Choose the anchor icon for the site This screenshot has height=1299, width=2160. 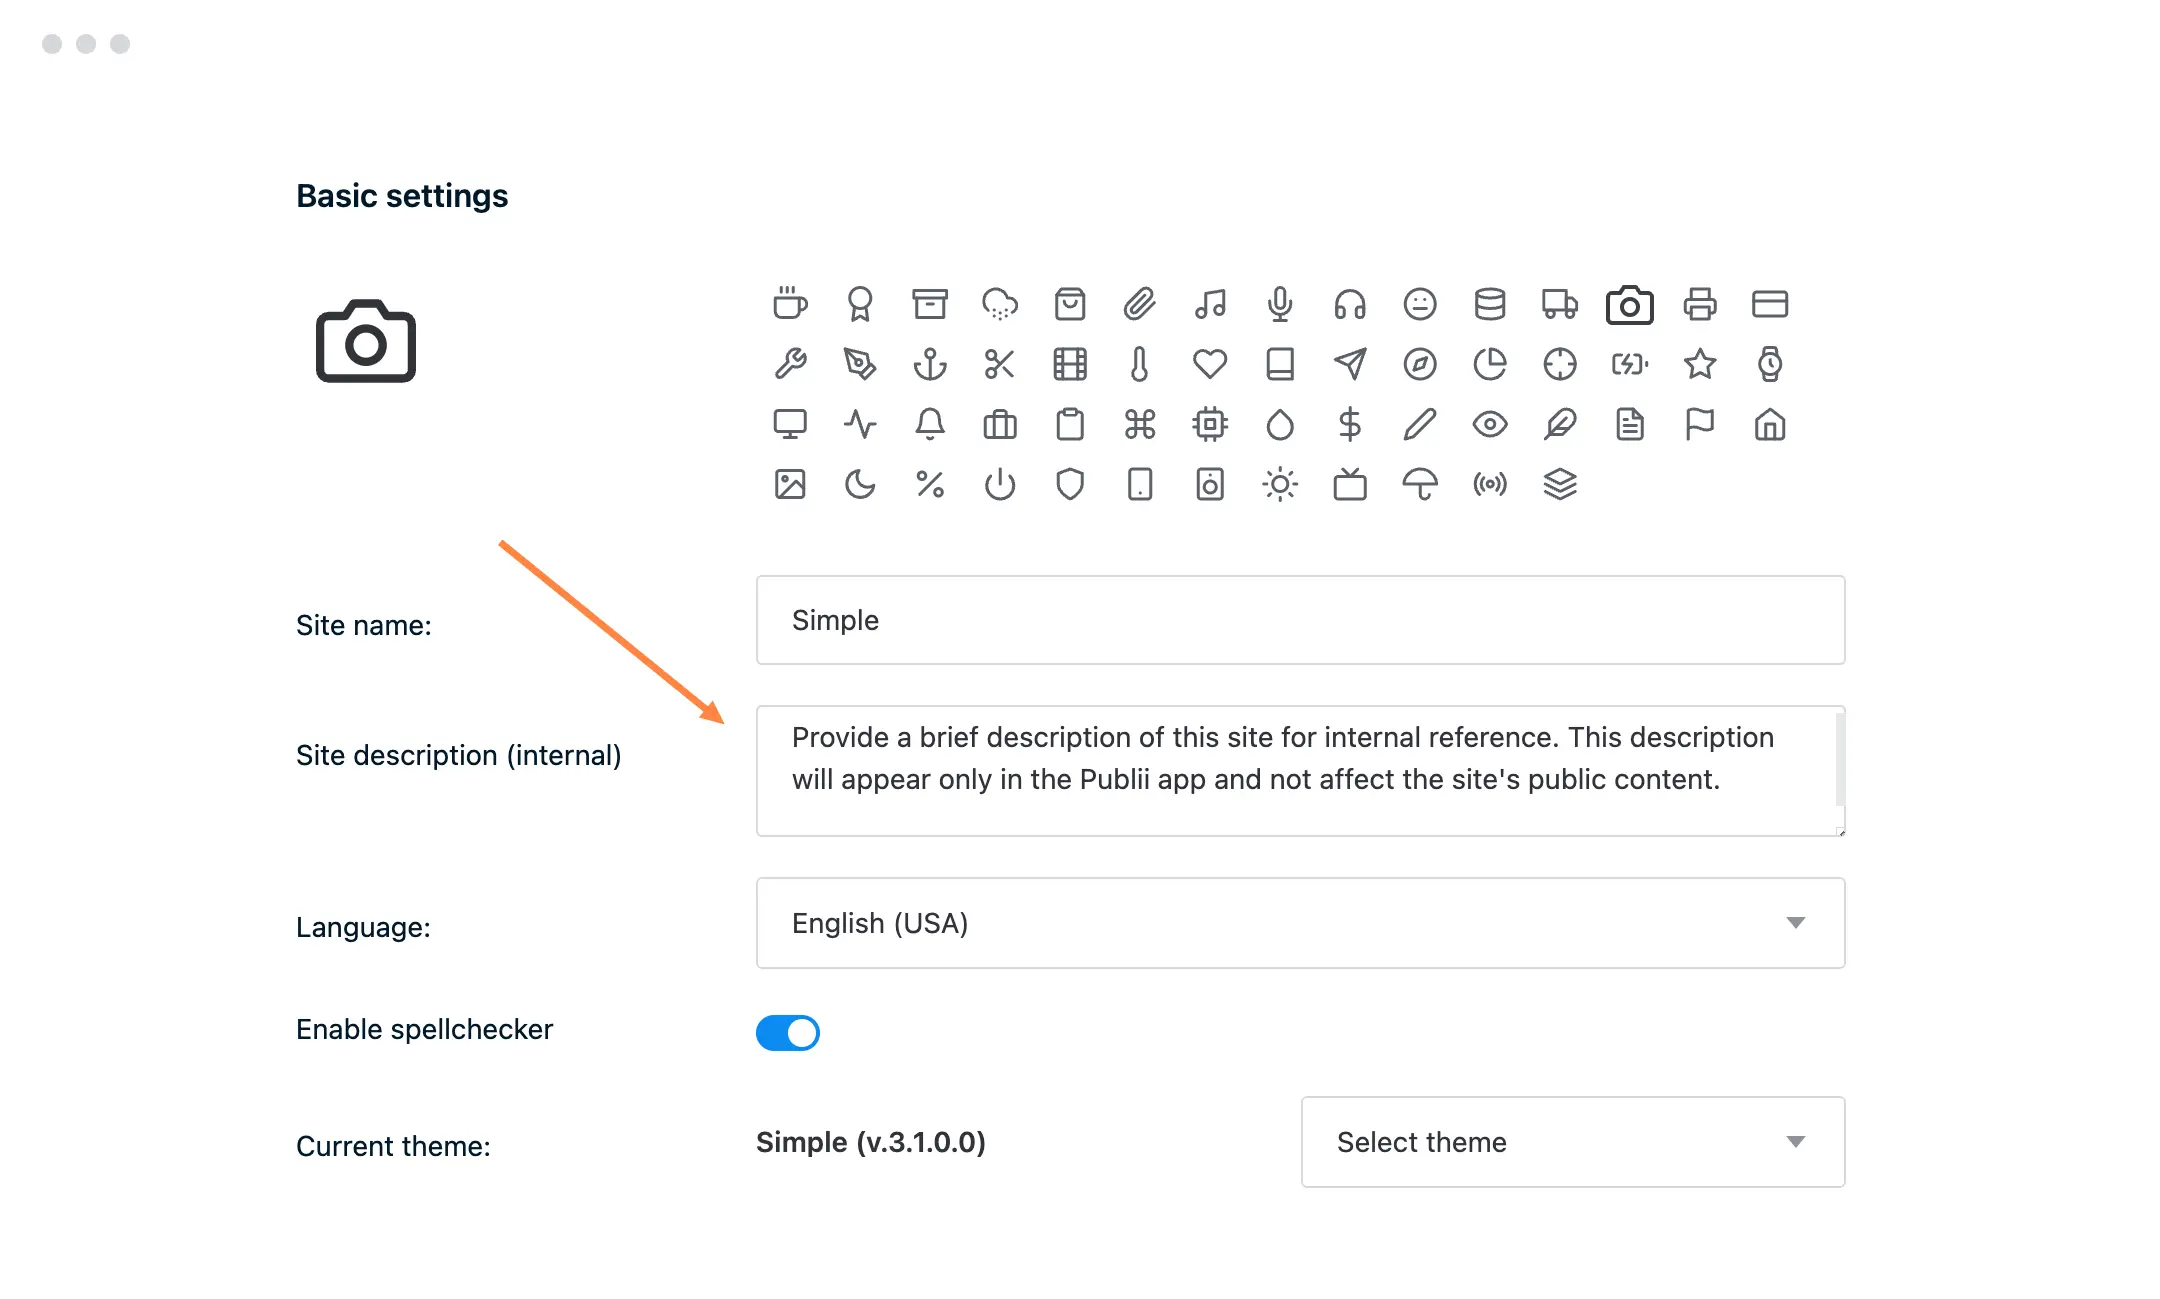click(x=930, y=364)
